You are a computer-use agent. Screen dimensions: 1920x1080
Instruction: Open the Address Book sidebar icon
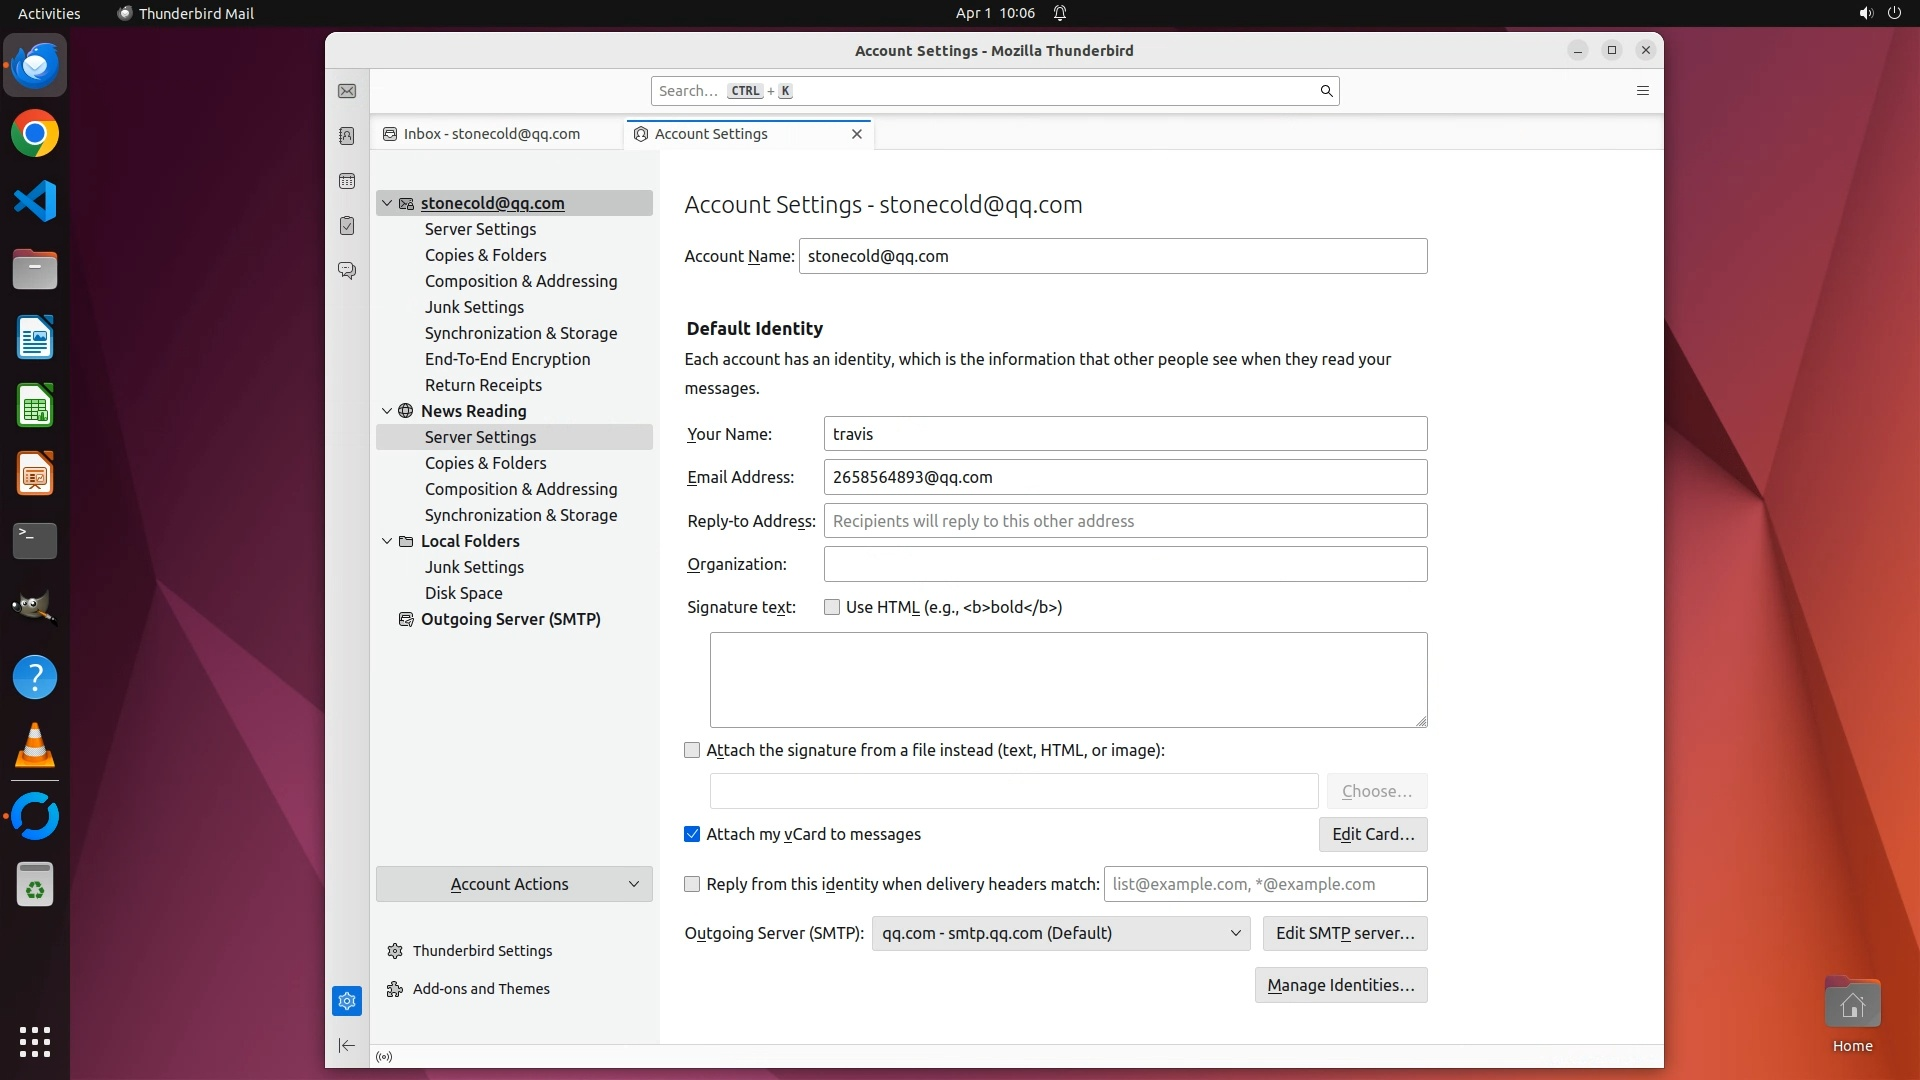(x=347, y=136)
